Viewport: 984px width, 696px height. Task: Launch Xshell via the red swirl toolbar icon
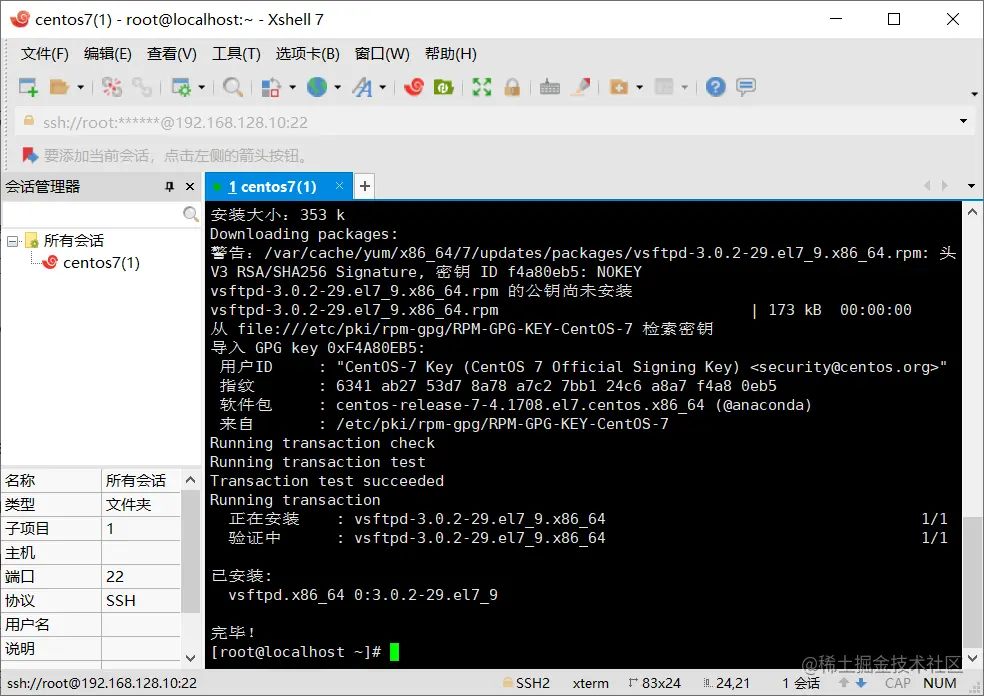click(x=414, y=87)
